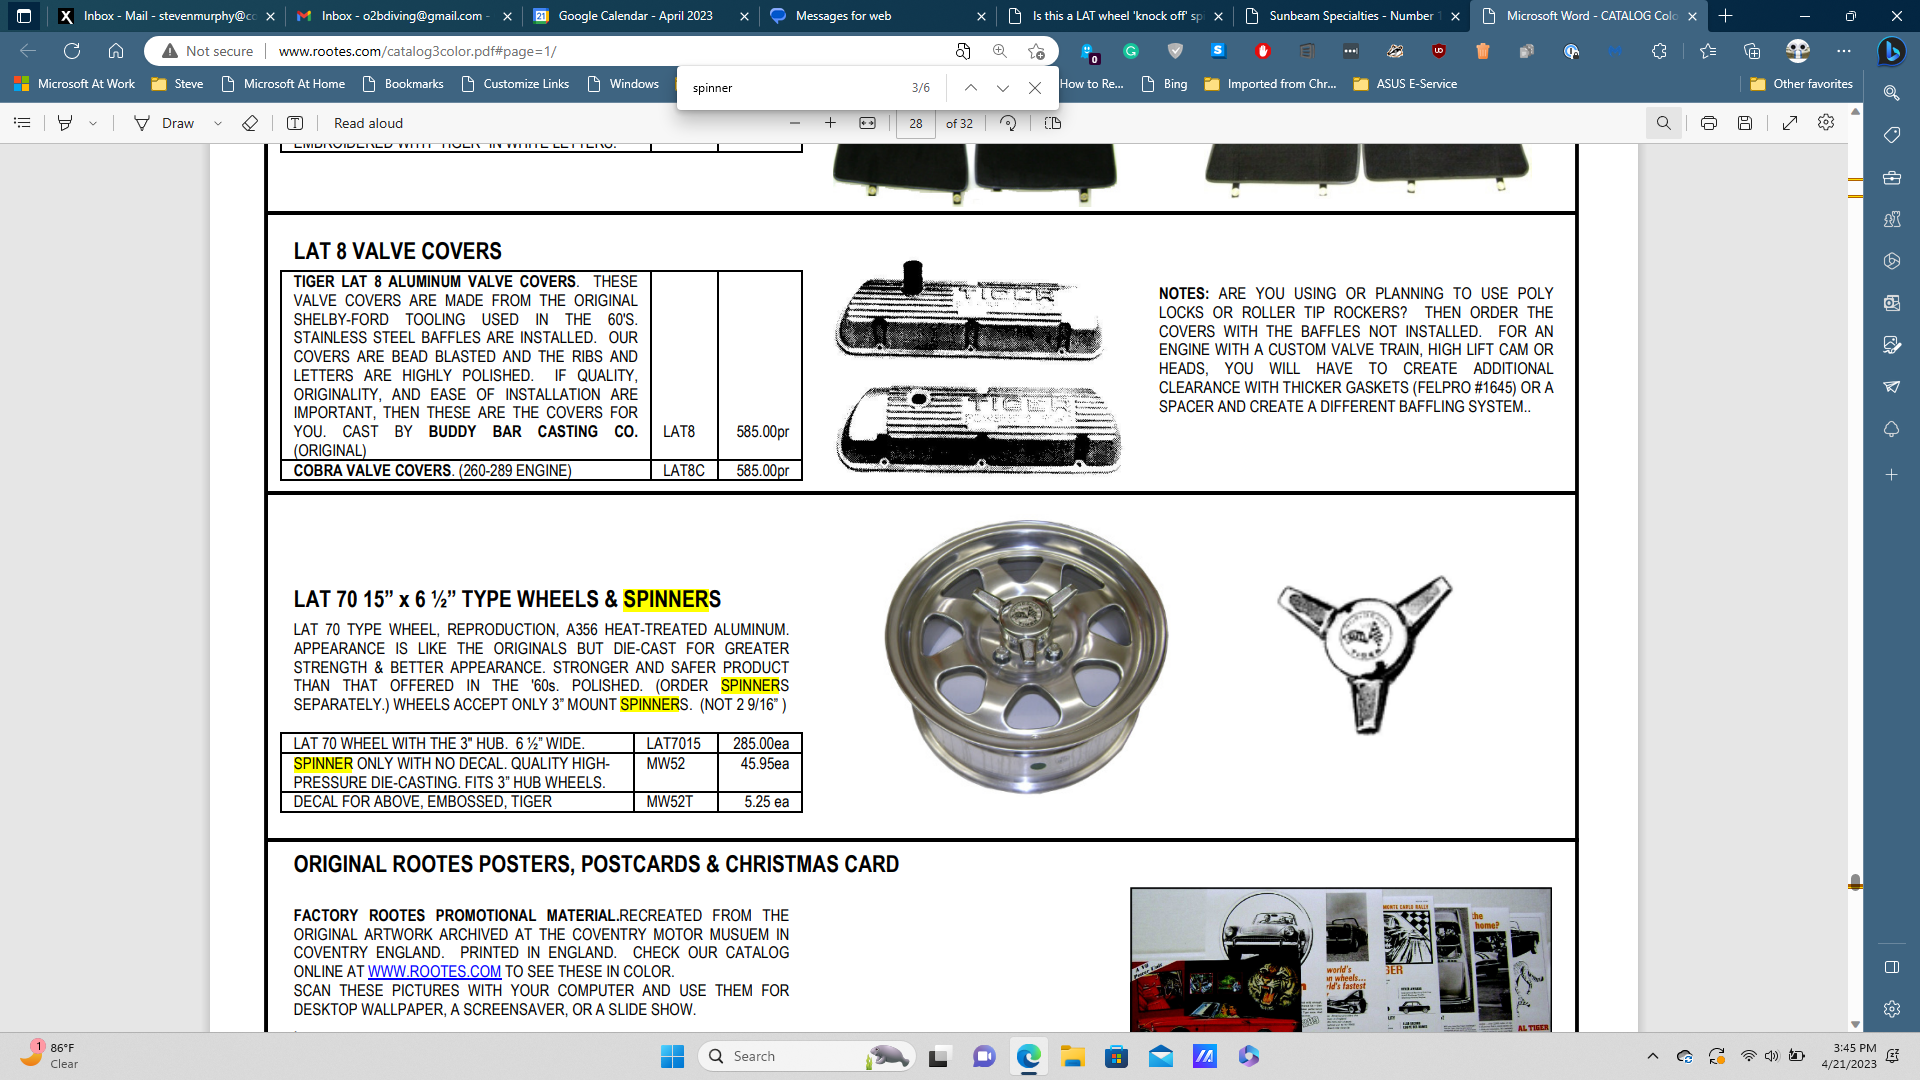Save the PDF document
The image size is (1920, 1080).
(x=1745, y=123)
